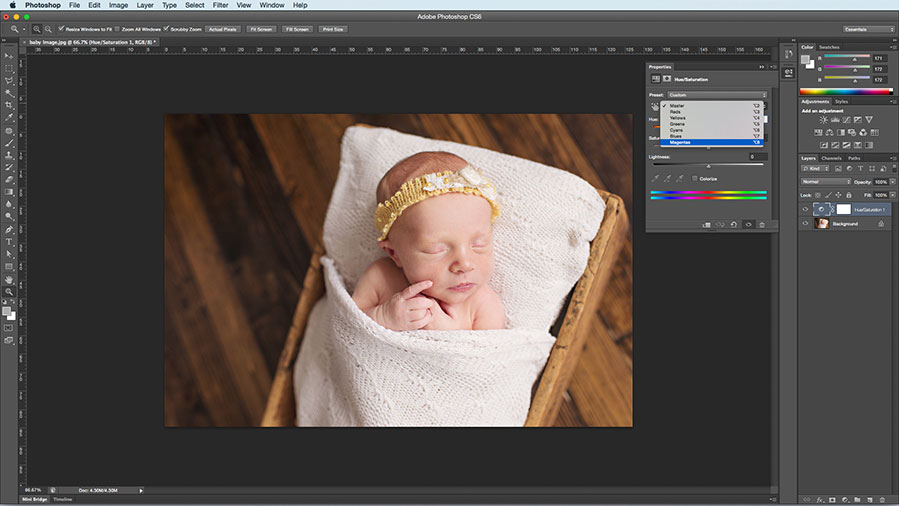Open the Zoom tool preset picker arrow
The height and width of the screenshot is (506, 899).
click(x=24, y=29)
